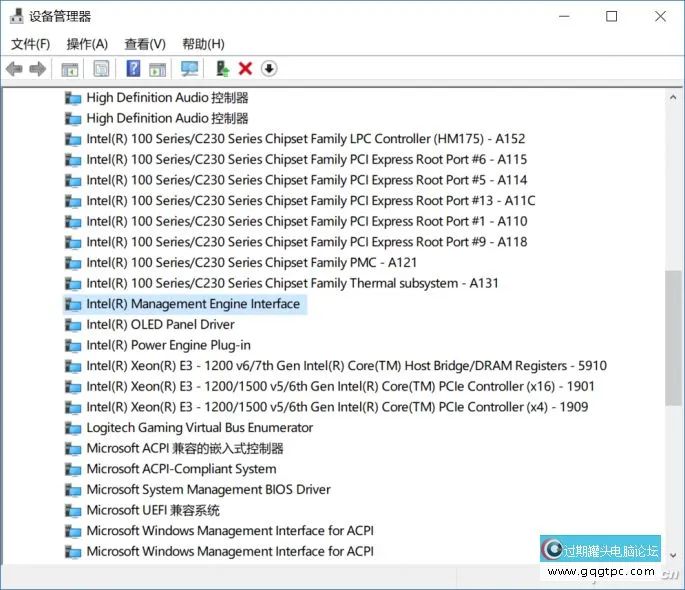Click the update driver green arrow icon
The height and width of the screenshot is (590, 685).
coord(222,69)
